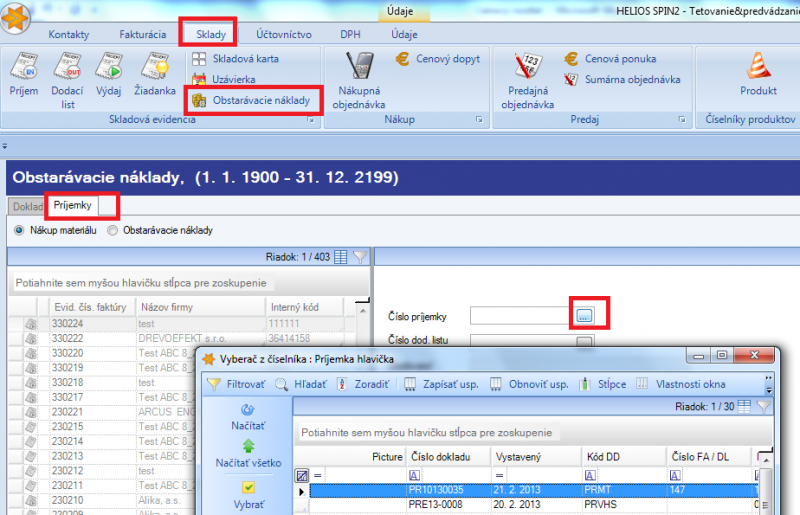This screenshot has height=515, width=800.
Task: Expand dialog toolbar overflow chevron
Action: pos(769,384)
